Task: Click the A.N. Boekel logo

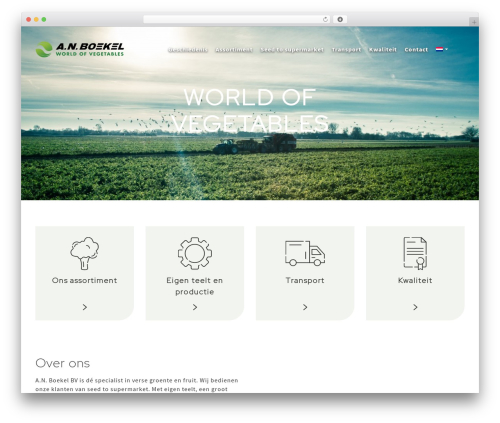Action: [x=80, y=49]
